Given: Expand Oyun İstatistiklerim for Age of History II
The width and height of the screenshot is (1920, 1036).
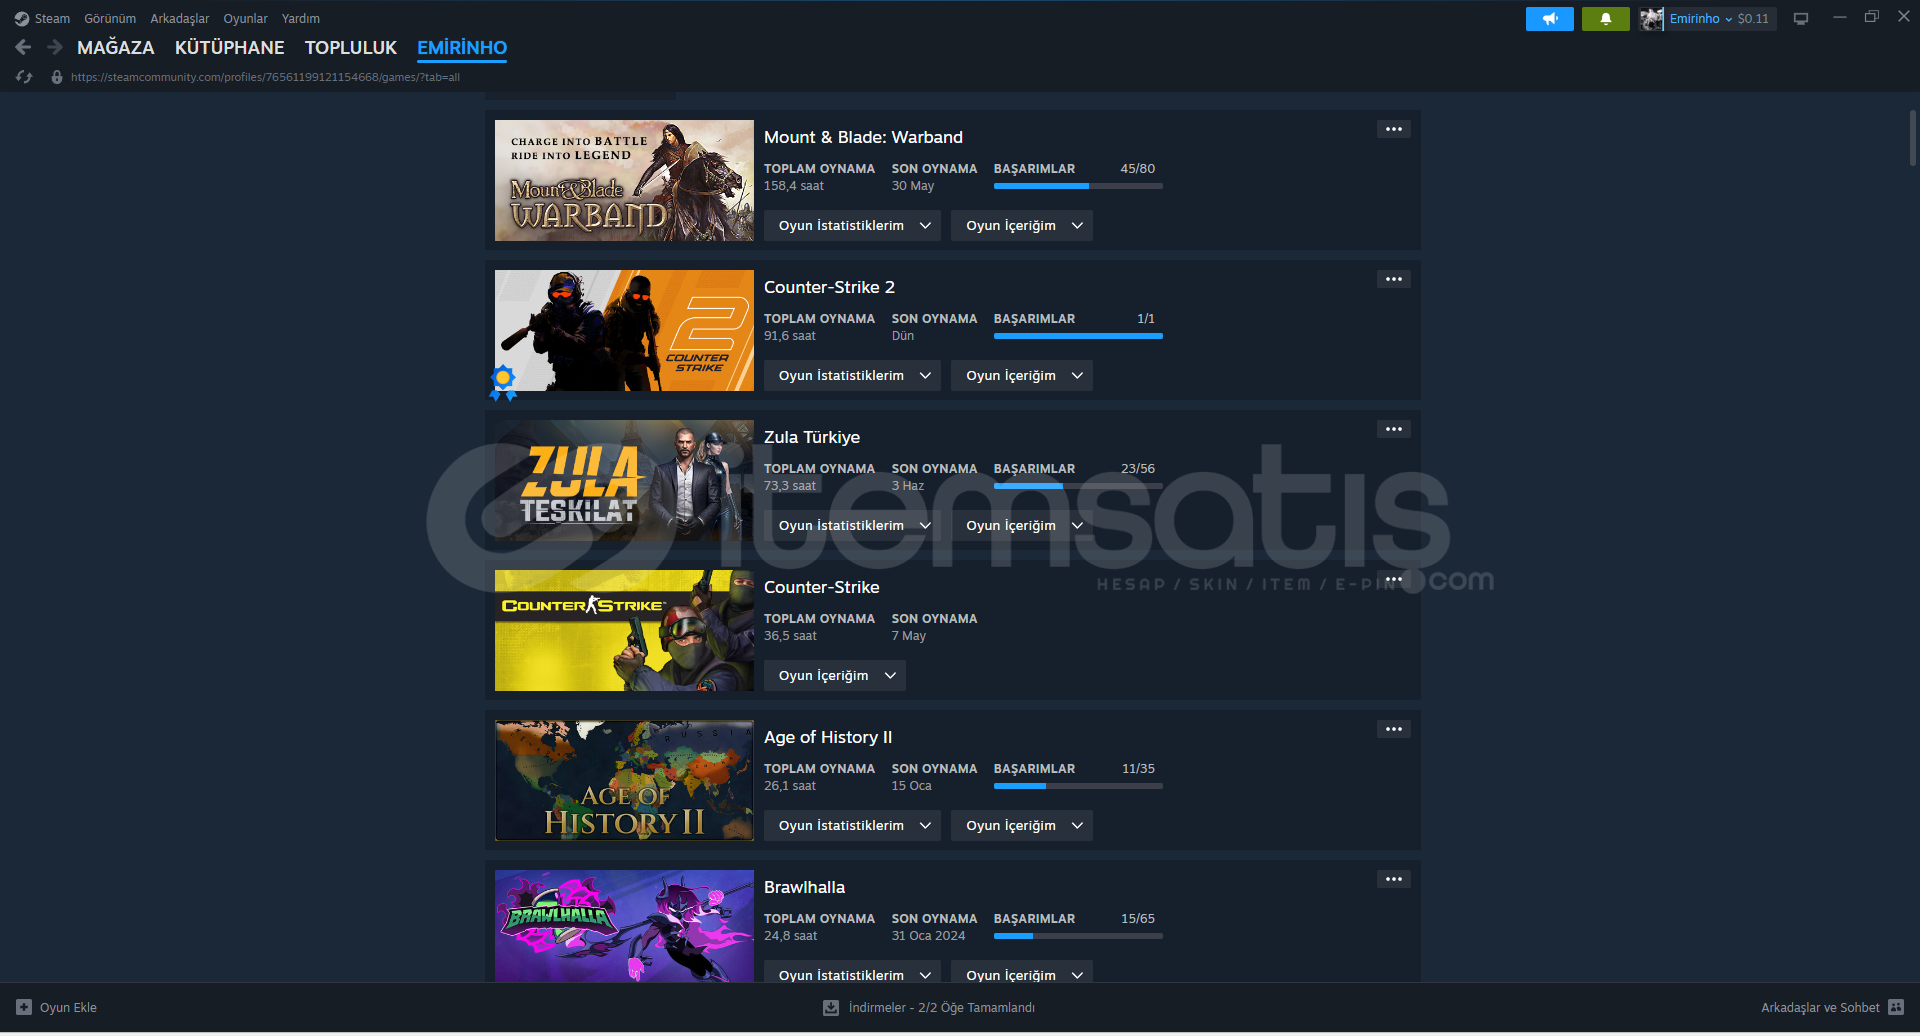Looking at the screenshot, I should pos(852,826).
